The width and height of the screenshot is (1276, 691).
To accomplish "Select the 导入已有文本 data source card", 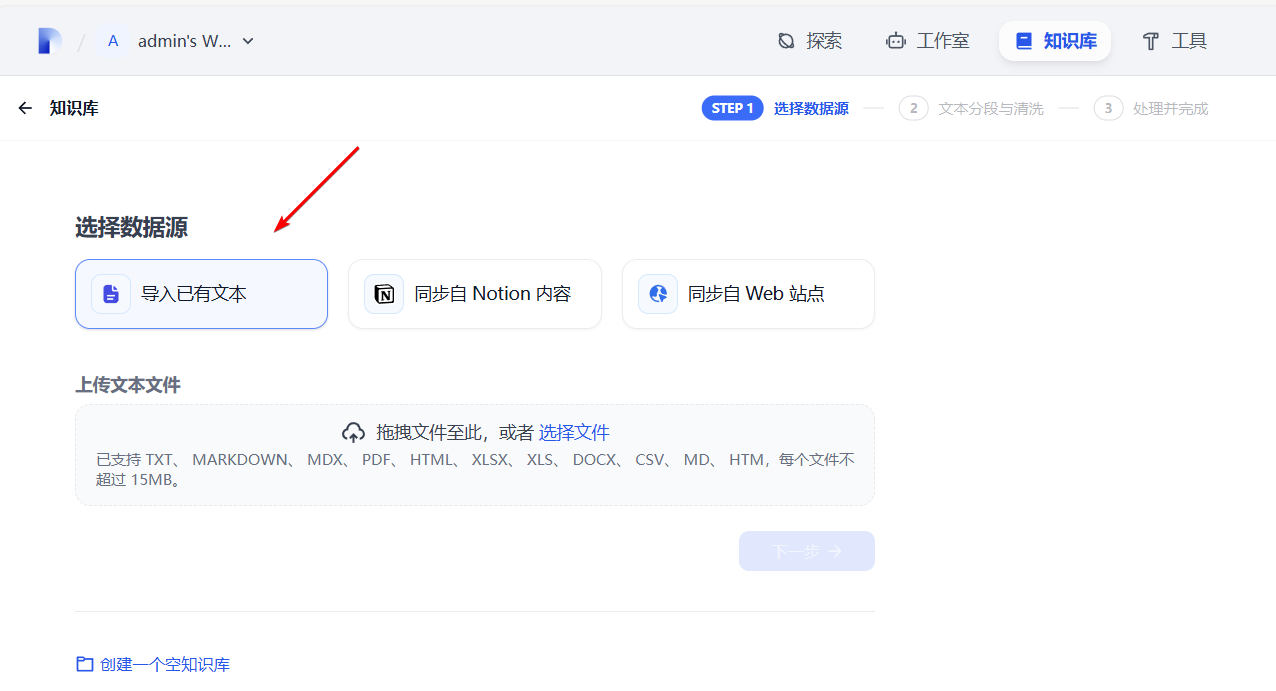I will pyautogui.click(x=201, y=294).
